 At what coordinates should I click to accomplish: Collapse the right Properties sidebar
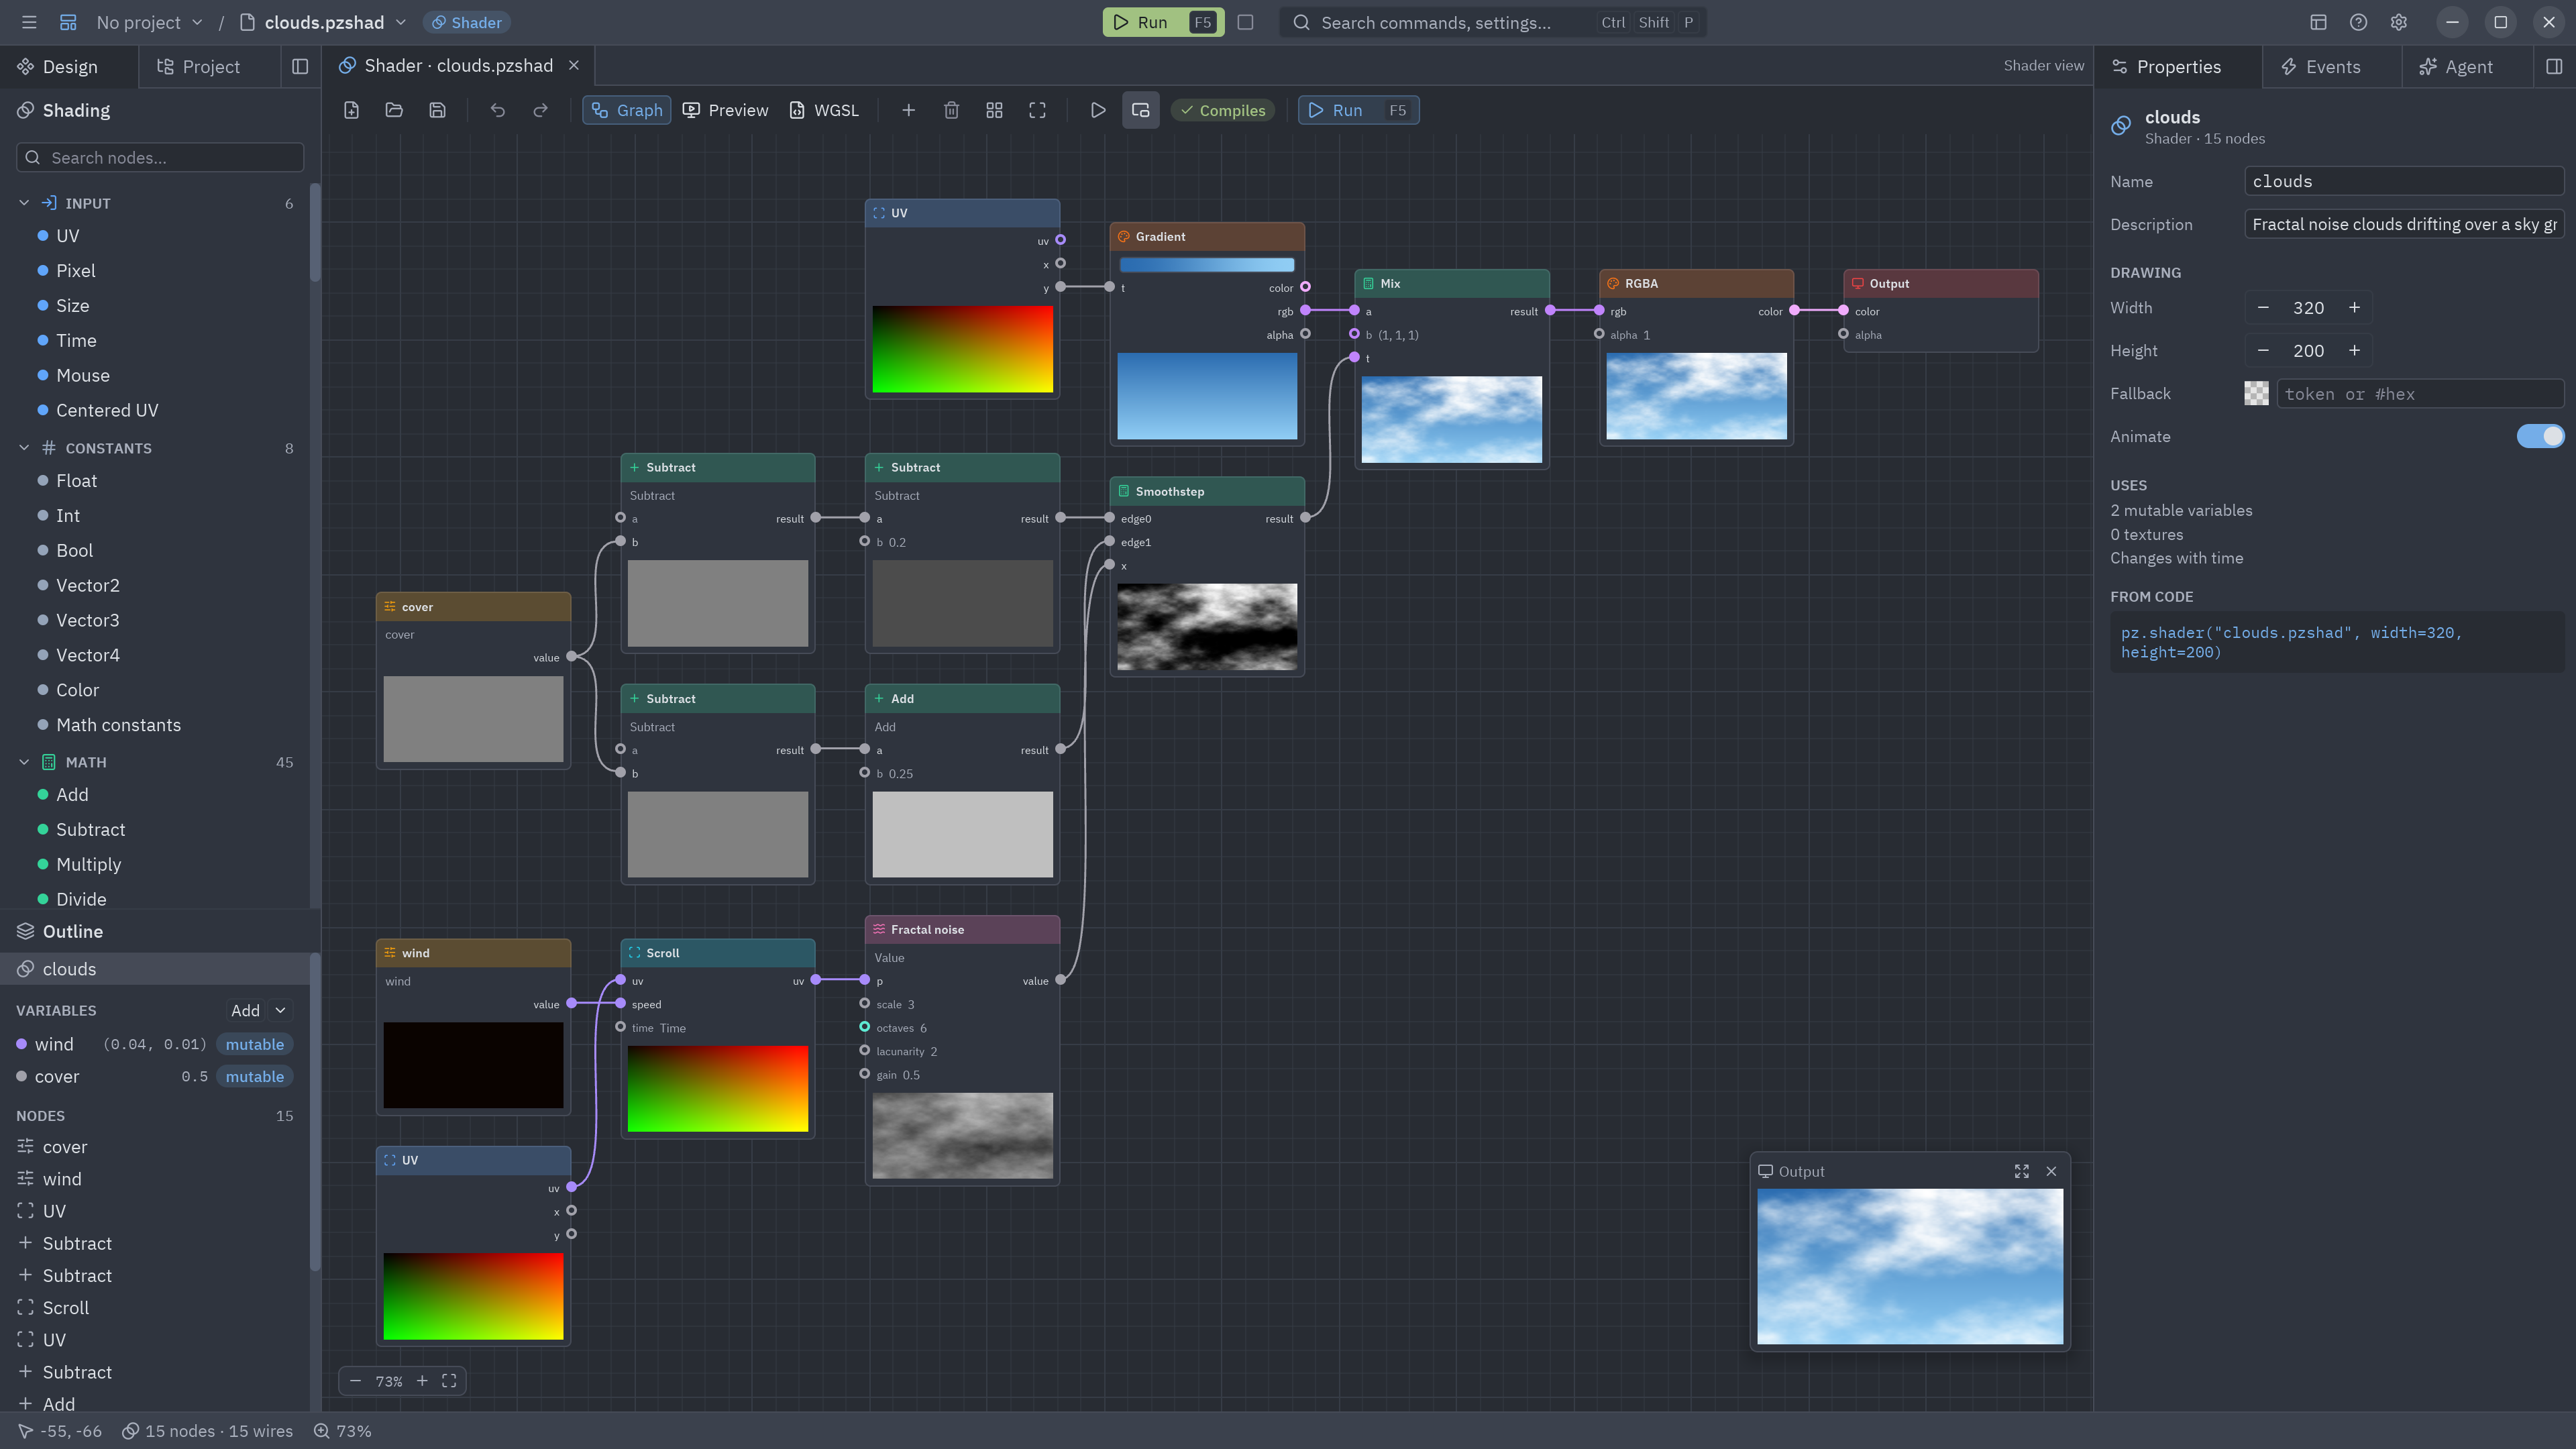[2554, 66]
